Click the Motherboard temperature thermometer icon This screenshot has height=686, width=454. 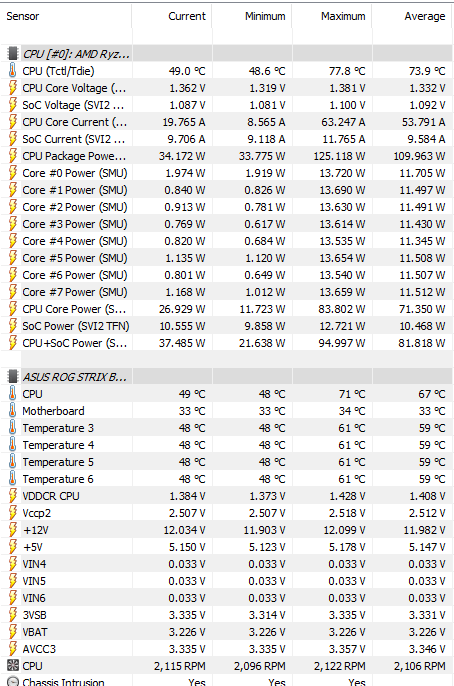(x=13, y=410)
